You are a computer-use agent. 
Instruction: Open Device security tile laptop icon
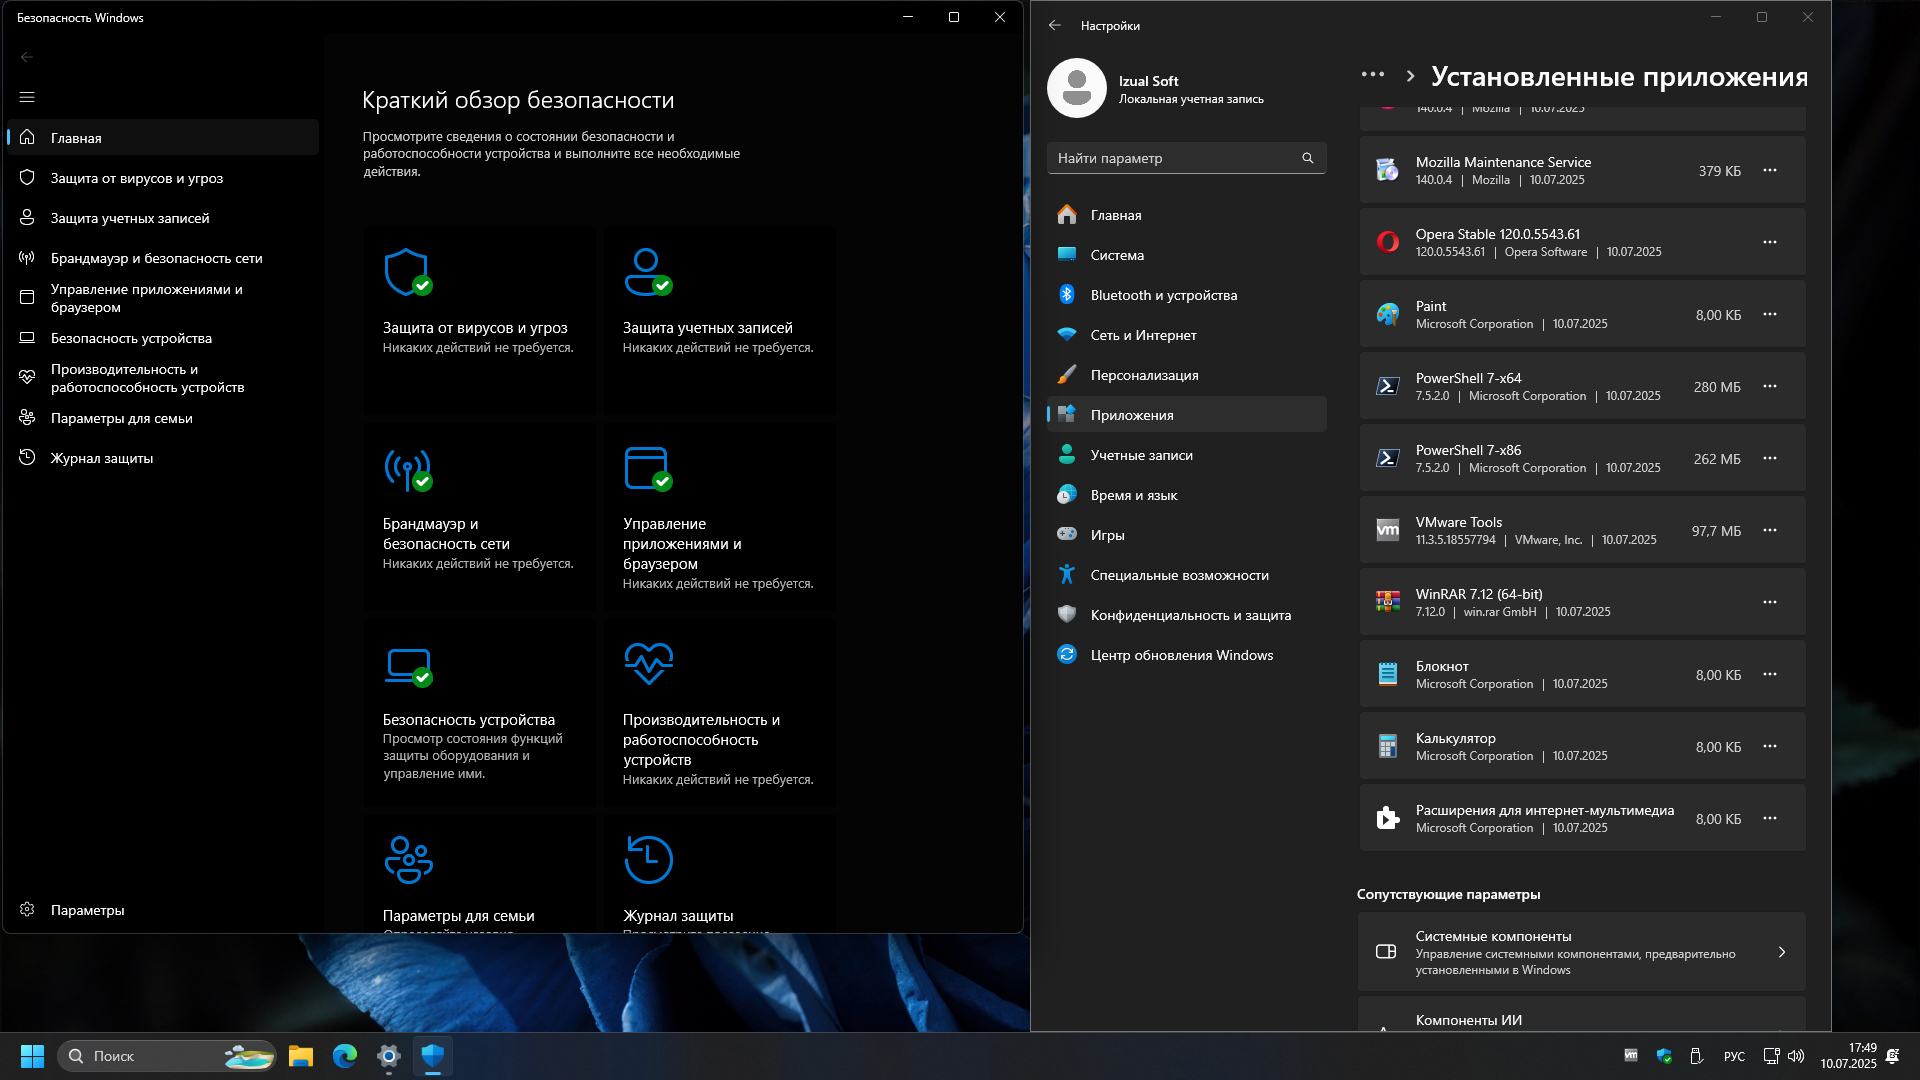(408, 666)
